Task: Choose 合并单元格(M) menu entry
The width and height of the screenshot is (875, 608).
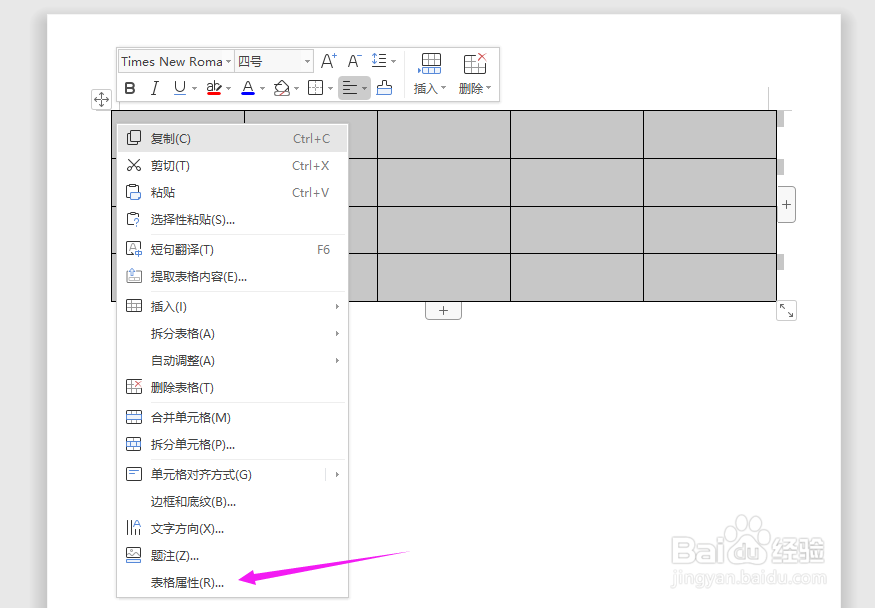Action: click(x=233, y=418)
